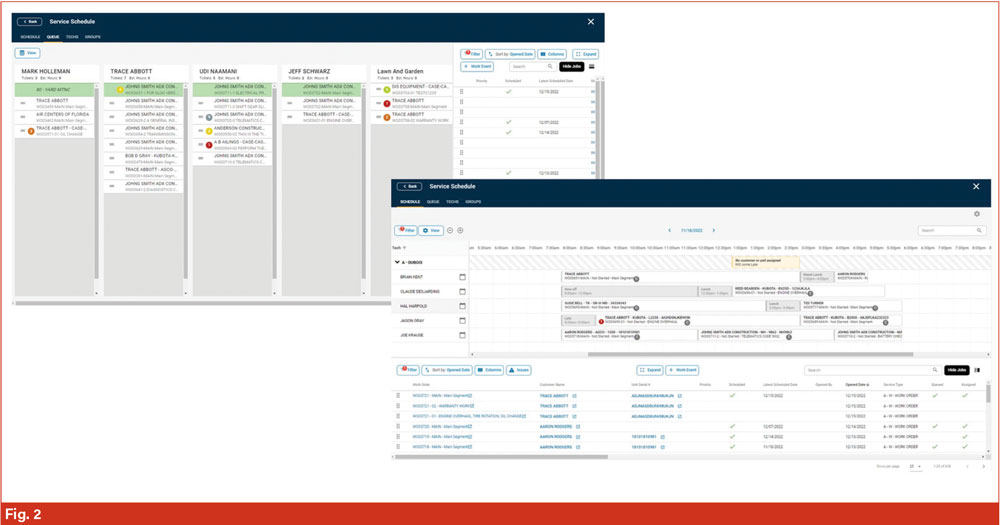
Task: Select TECHS tab in Queue window
Action: pos(72,37)
